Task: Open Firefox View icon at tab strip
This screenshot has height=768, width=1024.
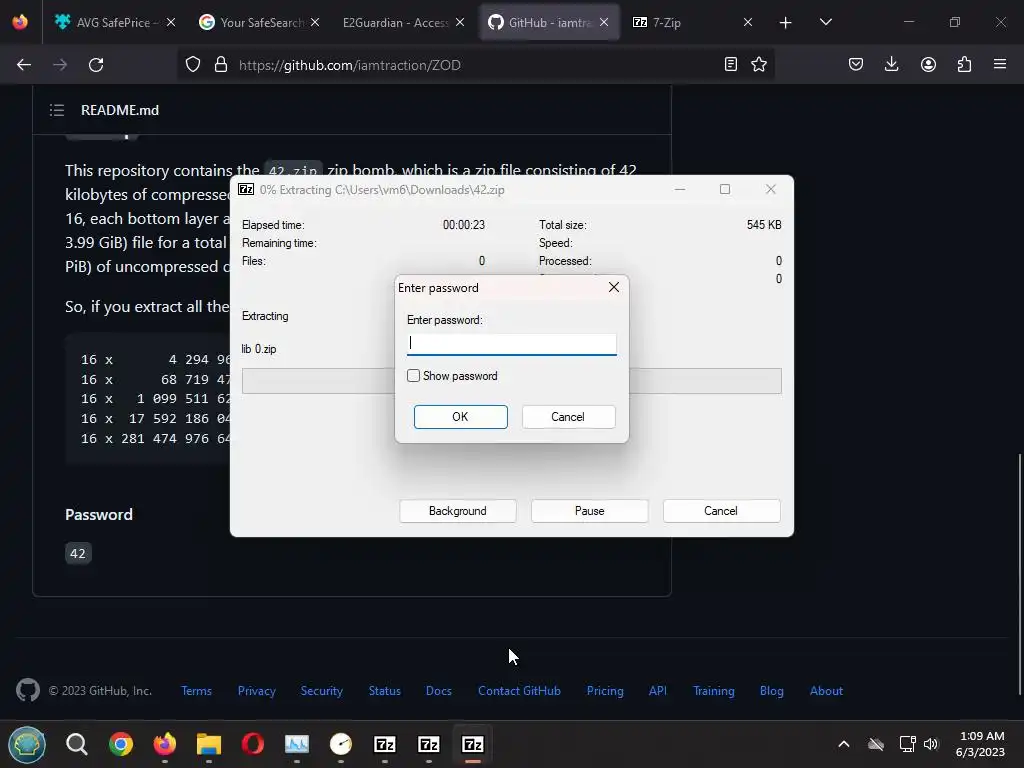Action: pos(20,22)
